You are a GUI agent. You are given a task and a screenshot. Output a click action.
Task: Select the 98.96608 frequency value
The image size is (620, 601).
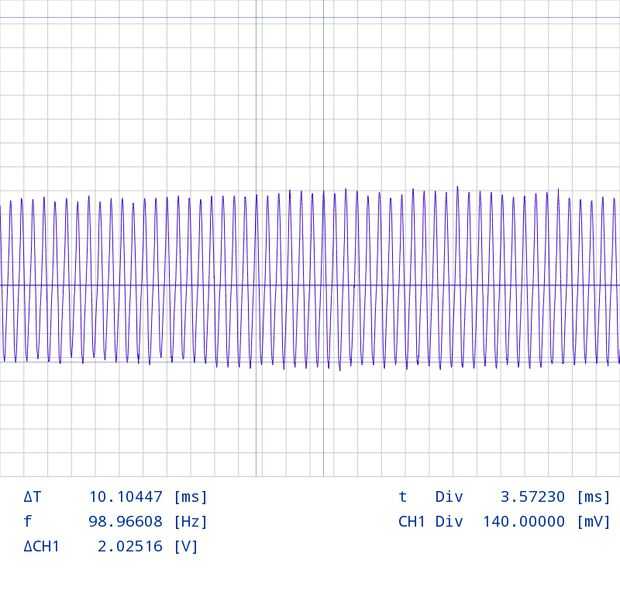(x=125, y=522)
